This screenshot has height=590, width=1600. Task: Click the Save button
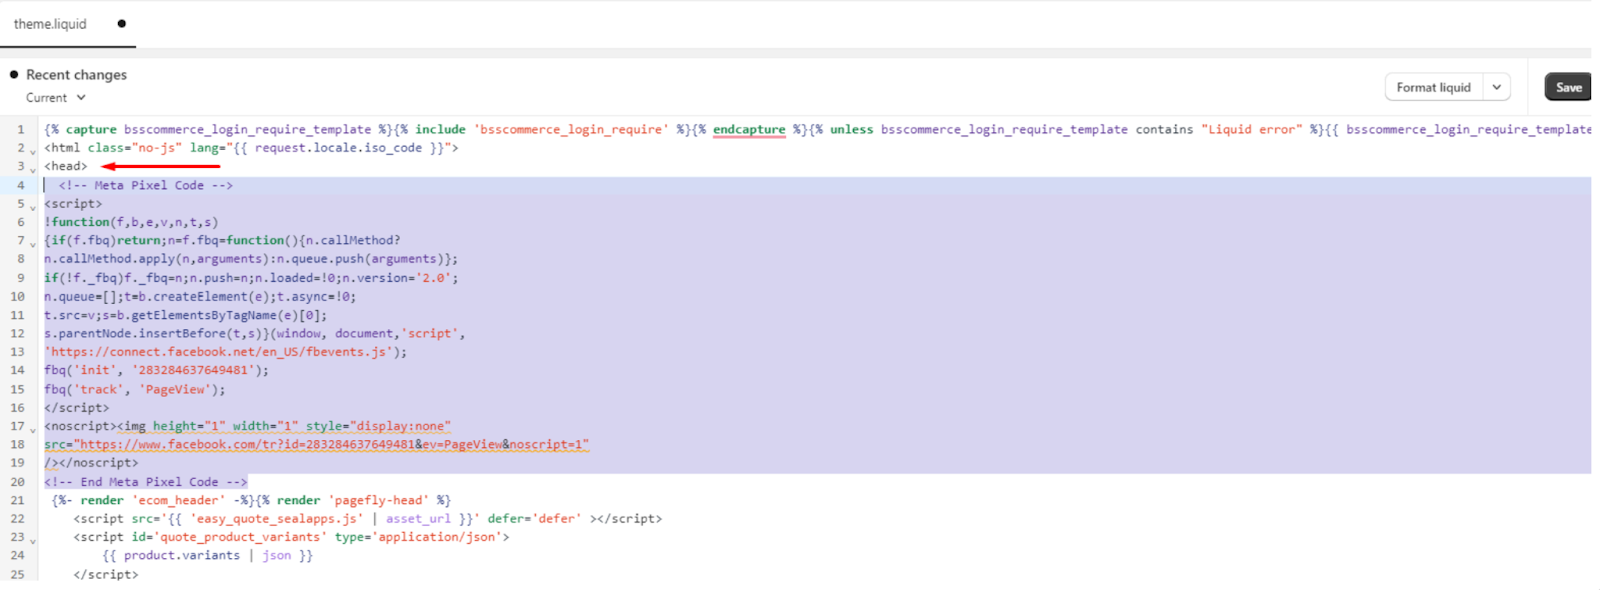(x=1568, y=87)
